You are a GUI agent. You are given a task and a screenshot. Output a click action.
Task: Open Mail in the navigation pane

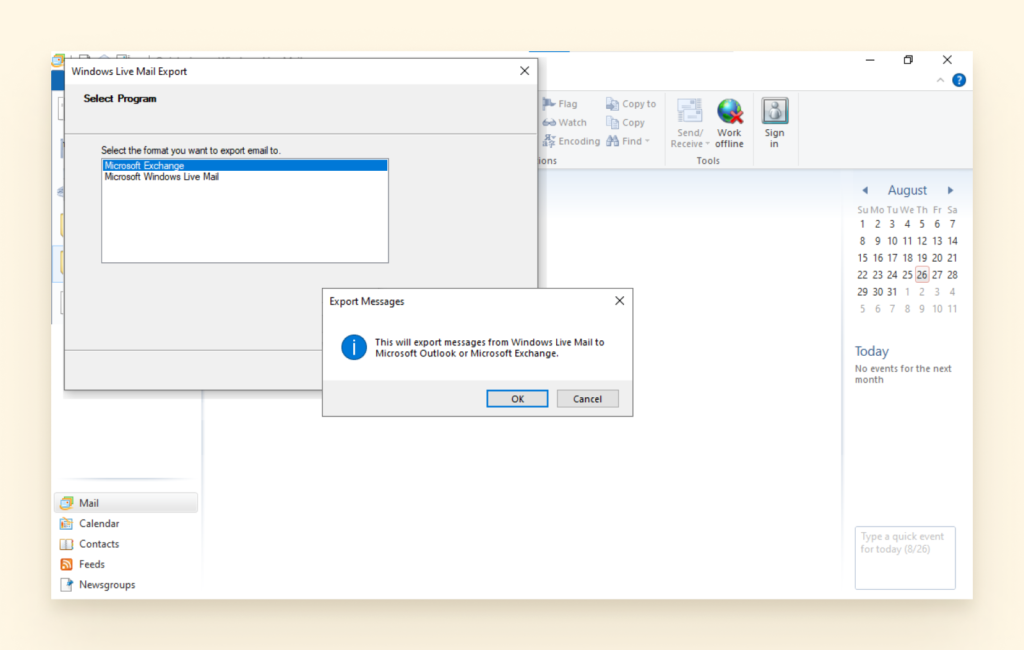click(x=125, y=502)
